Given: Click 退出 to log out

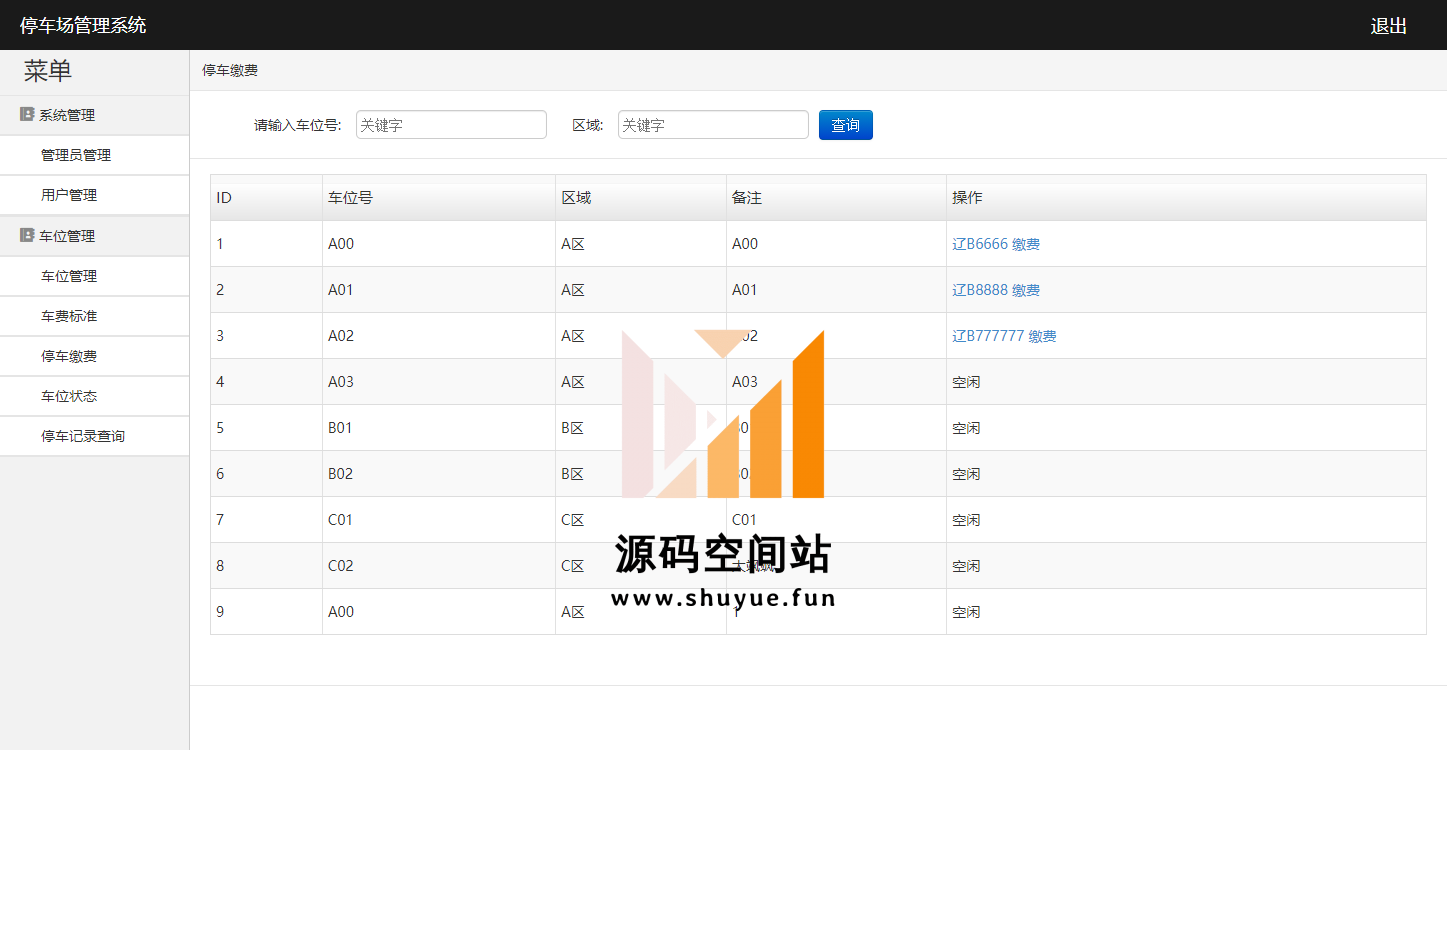Looking at the screenshot, I should (x=1388, y=26).
